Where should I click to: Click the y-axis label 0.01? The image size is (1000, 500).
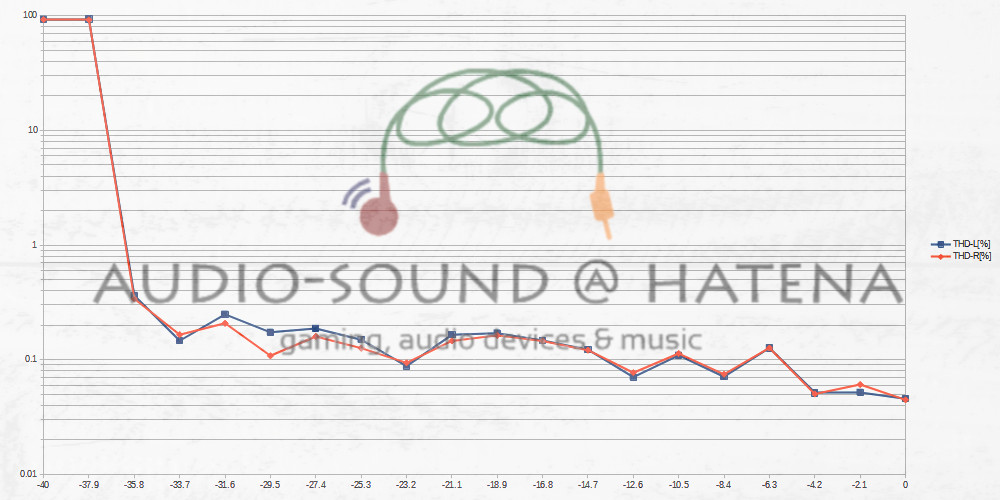point(29,474)
